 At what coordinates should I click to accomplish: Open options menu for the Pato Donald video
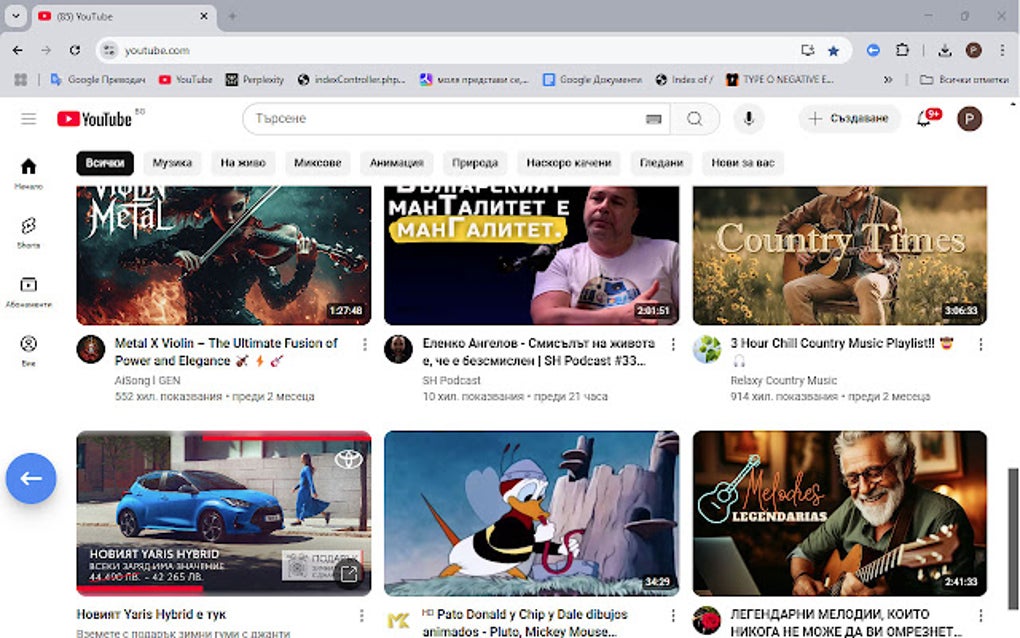coord(672,613)
